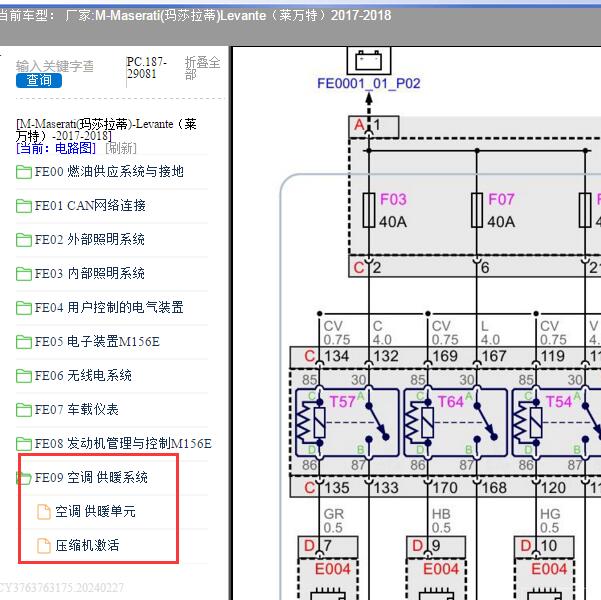Expand FE02 外部照明系统 tree item
The image size is (601, 600).
click(90, 240)
